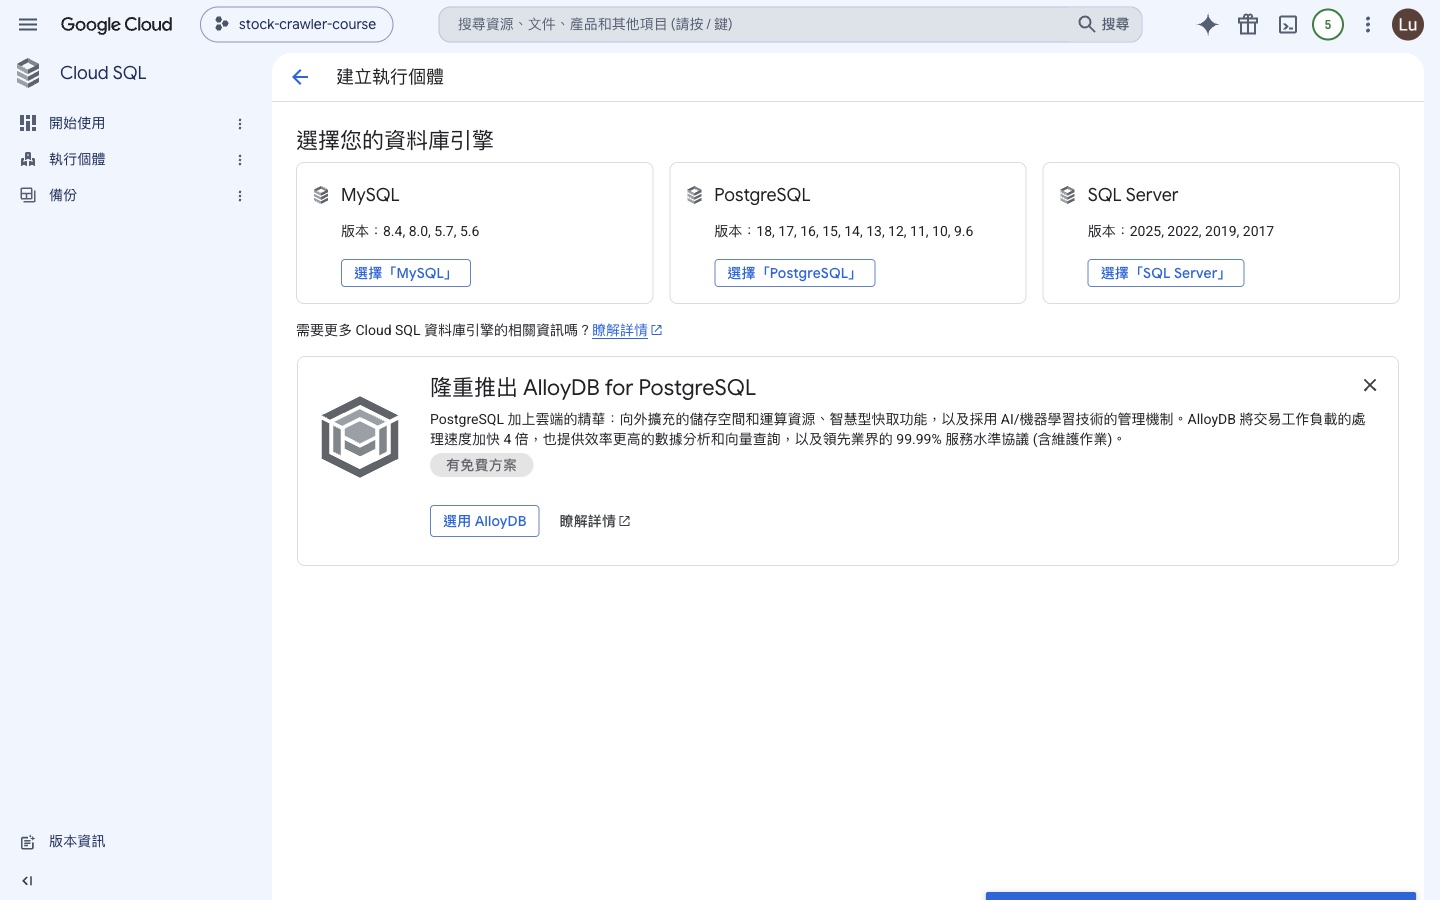1440x900 pixels.
Task: Collapse the sidebar navigation panel
Action: [x=27, y=881]
